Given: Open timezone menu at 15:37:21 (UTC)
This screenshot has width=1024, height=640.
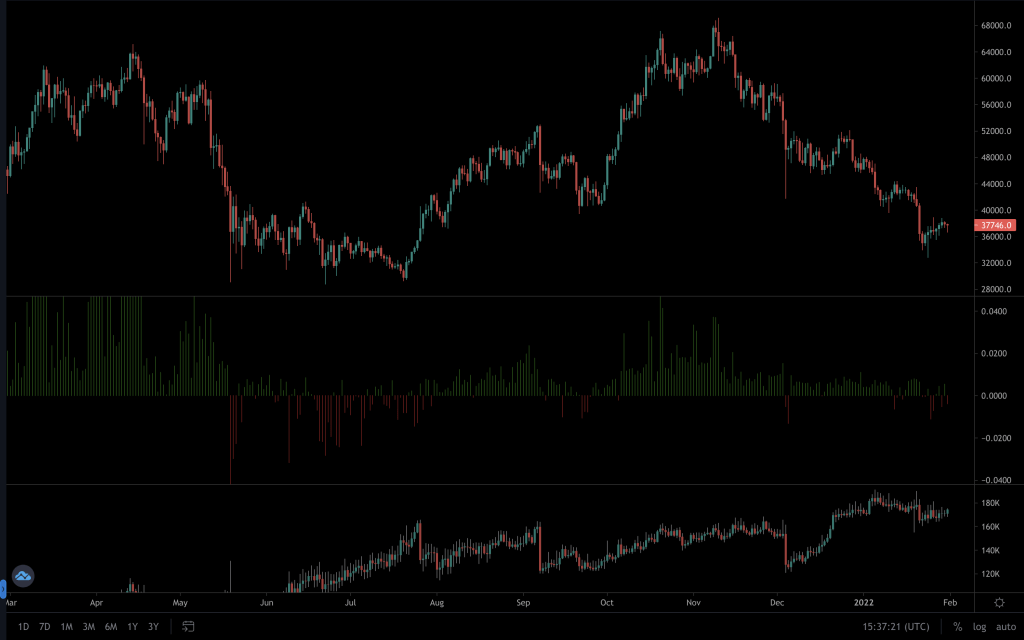Looking at the screenshot, I should (x=895, y=626).
